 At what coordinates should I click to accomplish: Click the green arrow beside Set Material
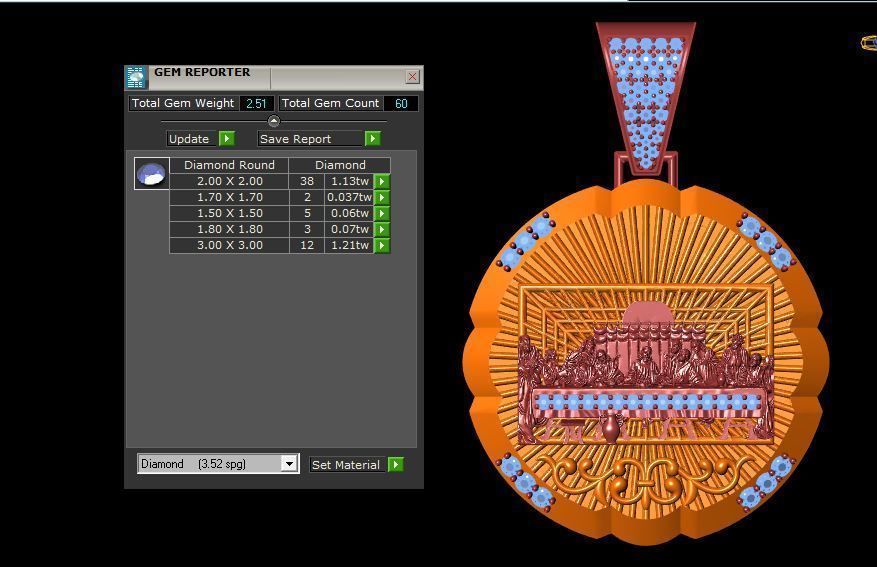coord(395,465)
